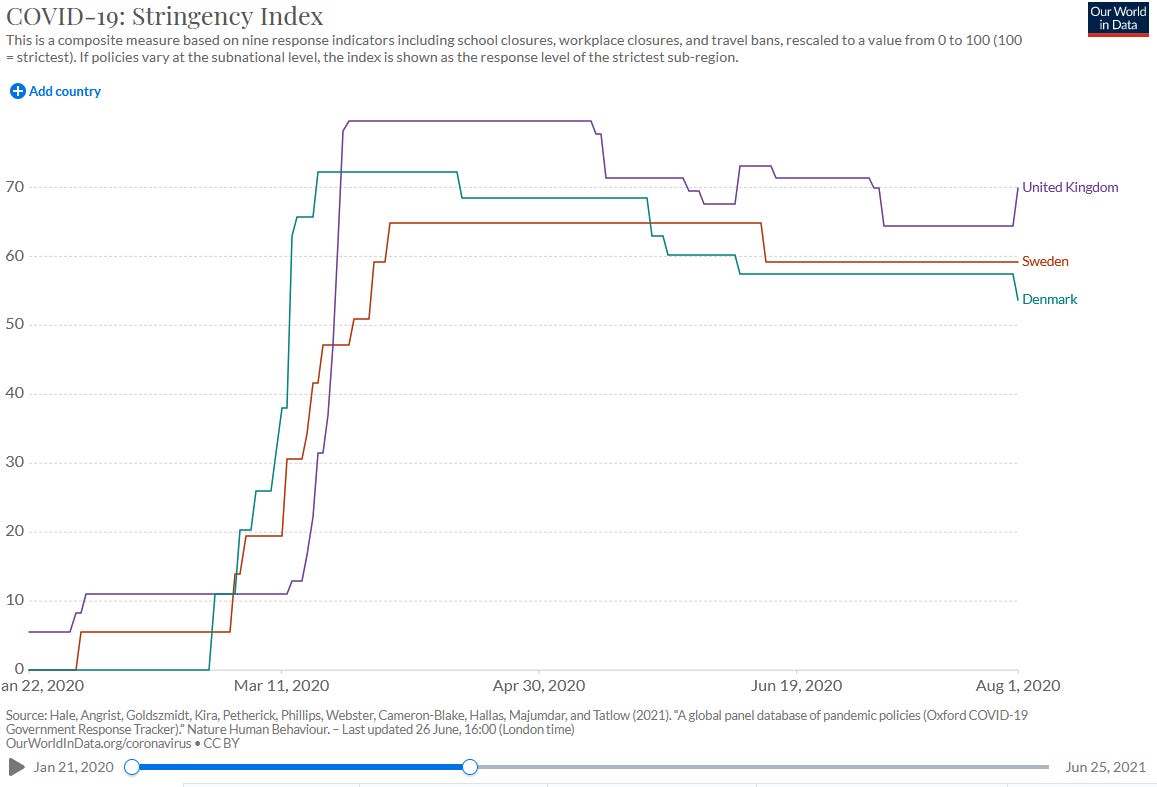
Task: Click the Mar 11, 2020 axis label
Action: [281, 686]
